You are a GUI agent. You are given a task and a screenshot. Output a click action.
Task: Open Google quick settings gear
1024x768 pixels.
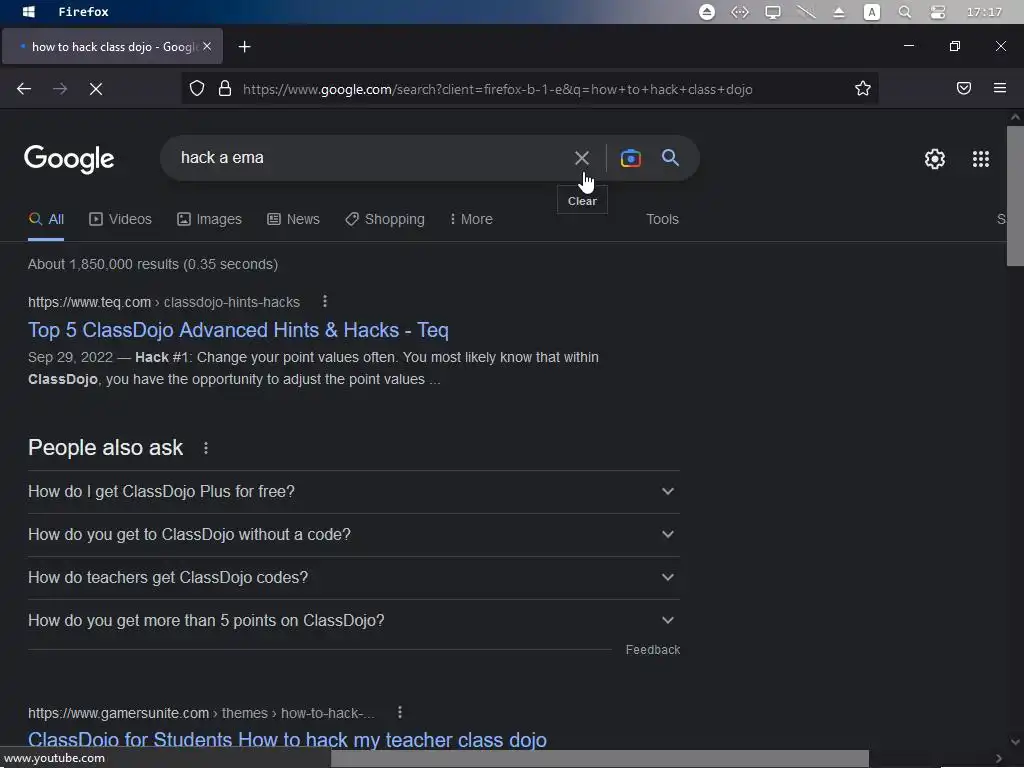[x=935, y=159]
